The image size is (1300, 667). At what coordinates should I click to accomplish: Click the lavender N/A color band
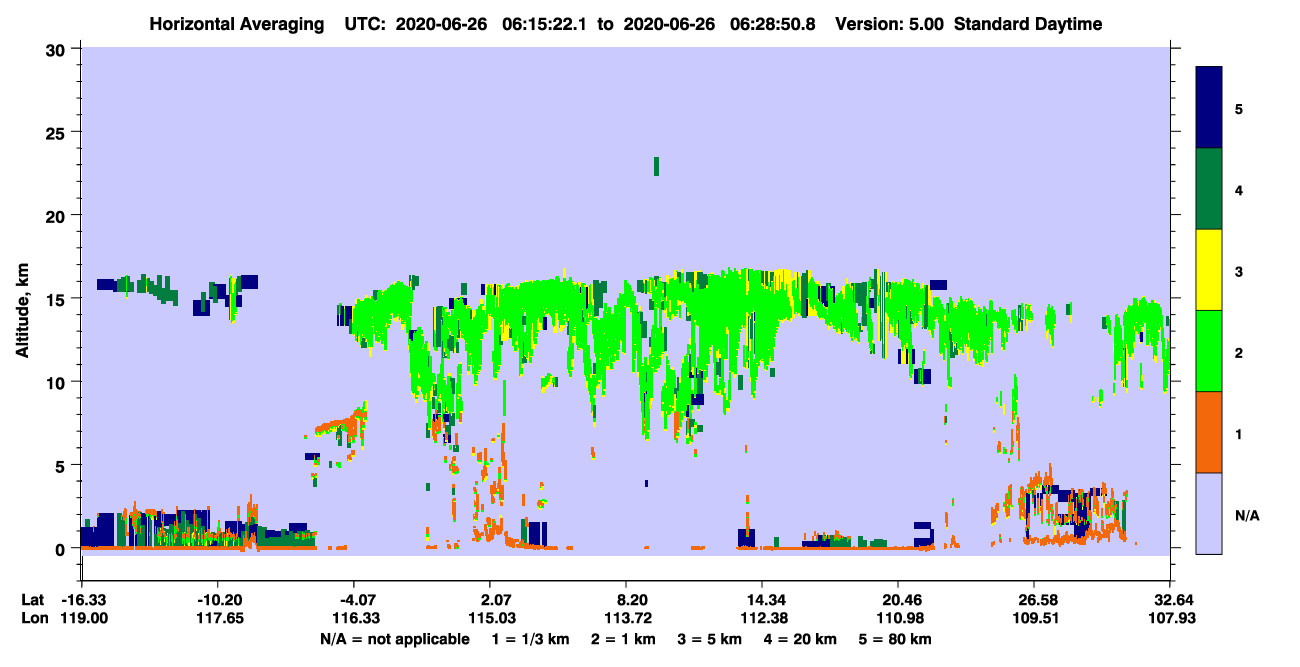click(1209, 512)
